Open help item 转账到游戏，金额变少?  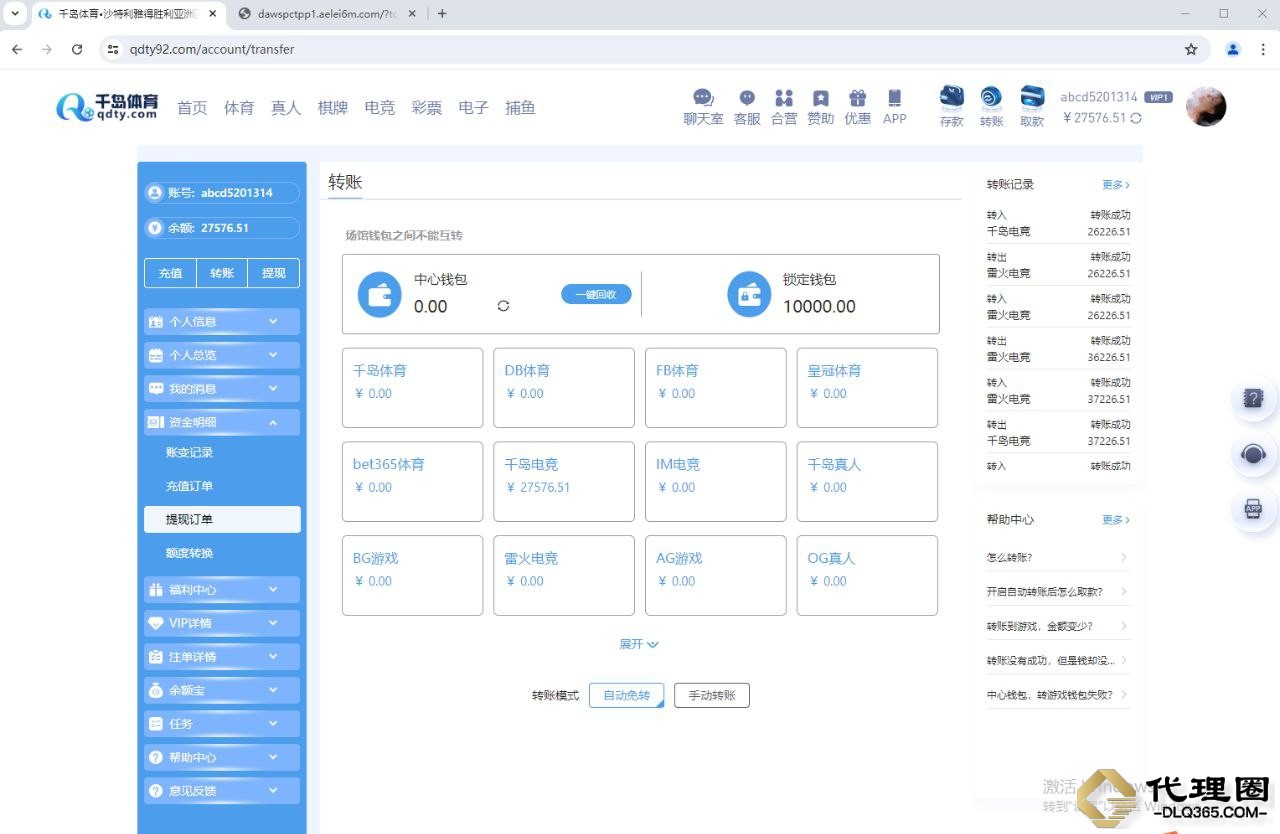[x=1058, y=626]
